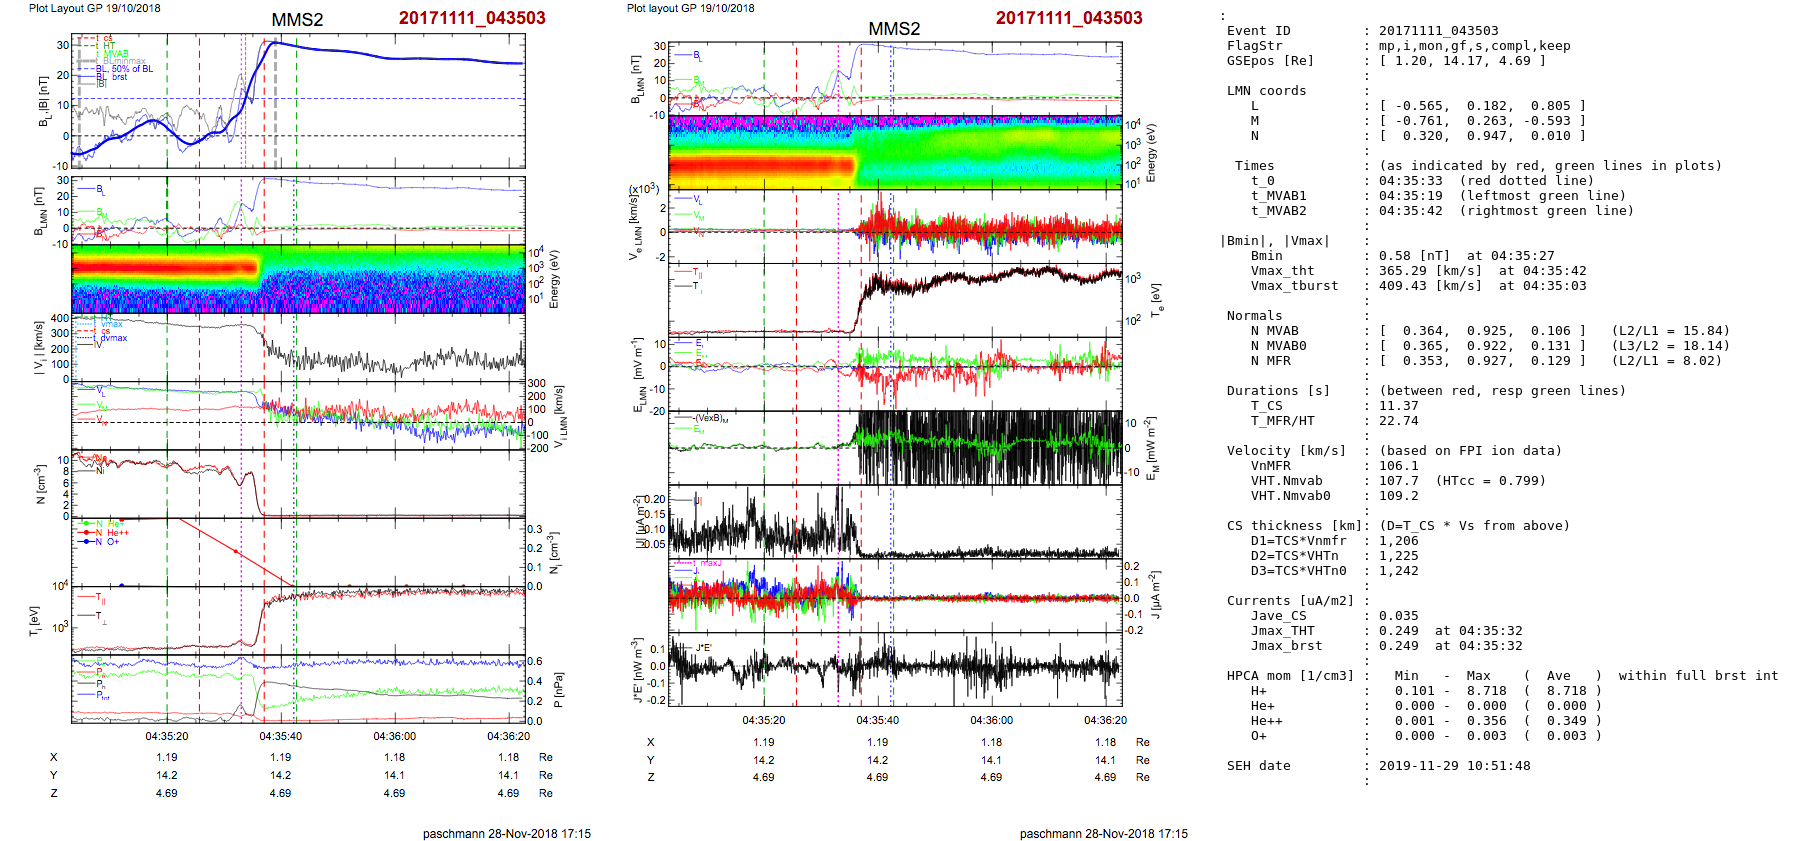Viewport: 1804px width, 841px height.
Task: Click the ion energy spectrogram in left plot
Action: pyautogui.click(x=298, y=278)
